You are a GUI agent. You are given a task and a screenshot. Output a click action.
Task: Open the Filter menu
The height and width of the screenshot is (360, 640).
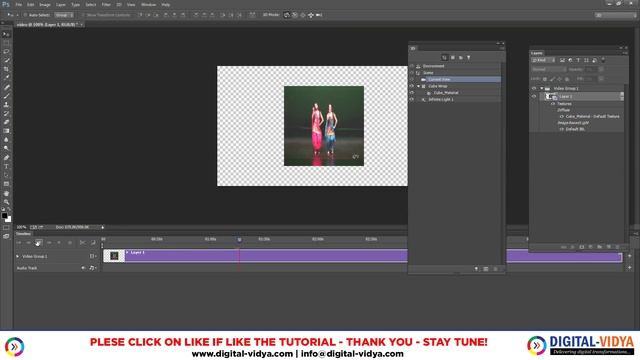(106, 4)
